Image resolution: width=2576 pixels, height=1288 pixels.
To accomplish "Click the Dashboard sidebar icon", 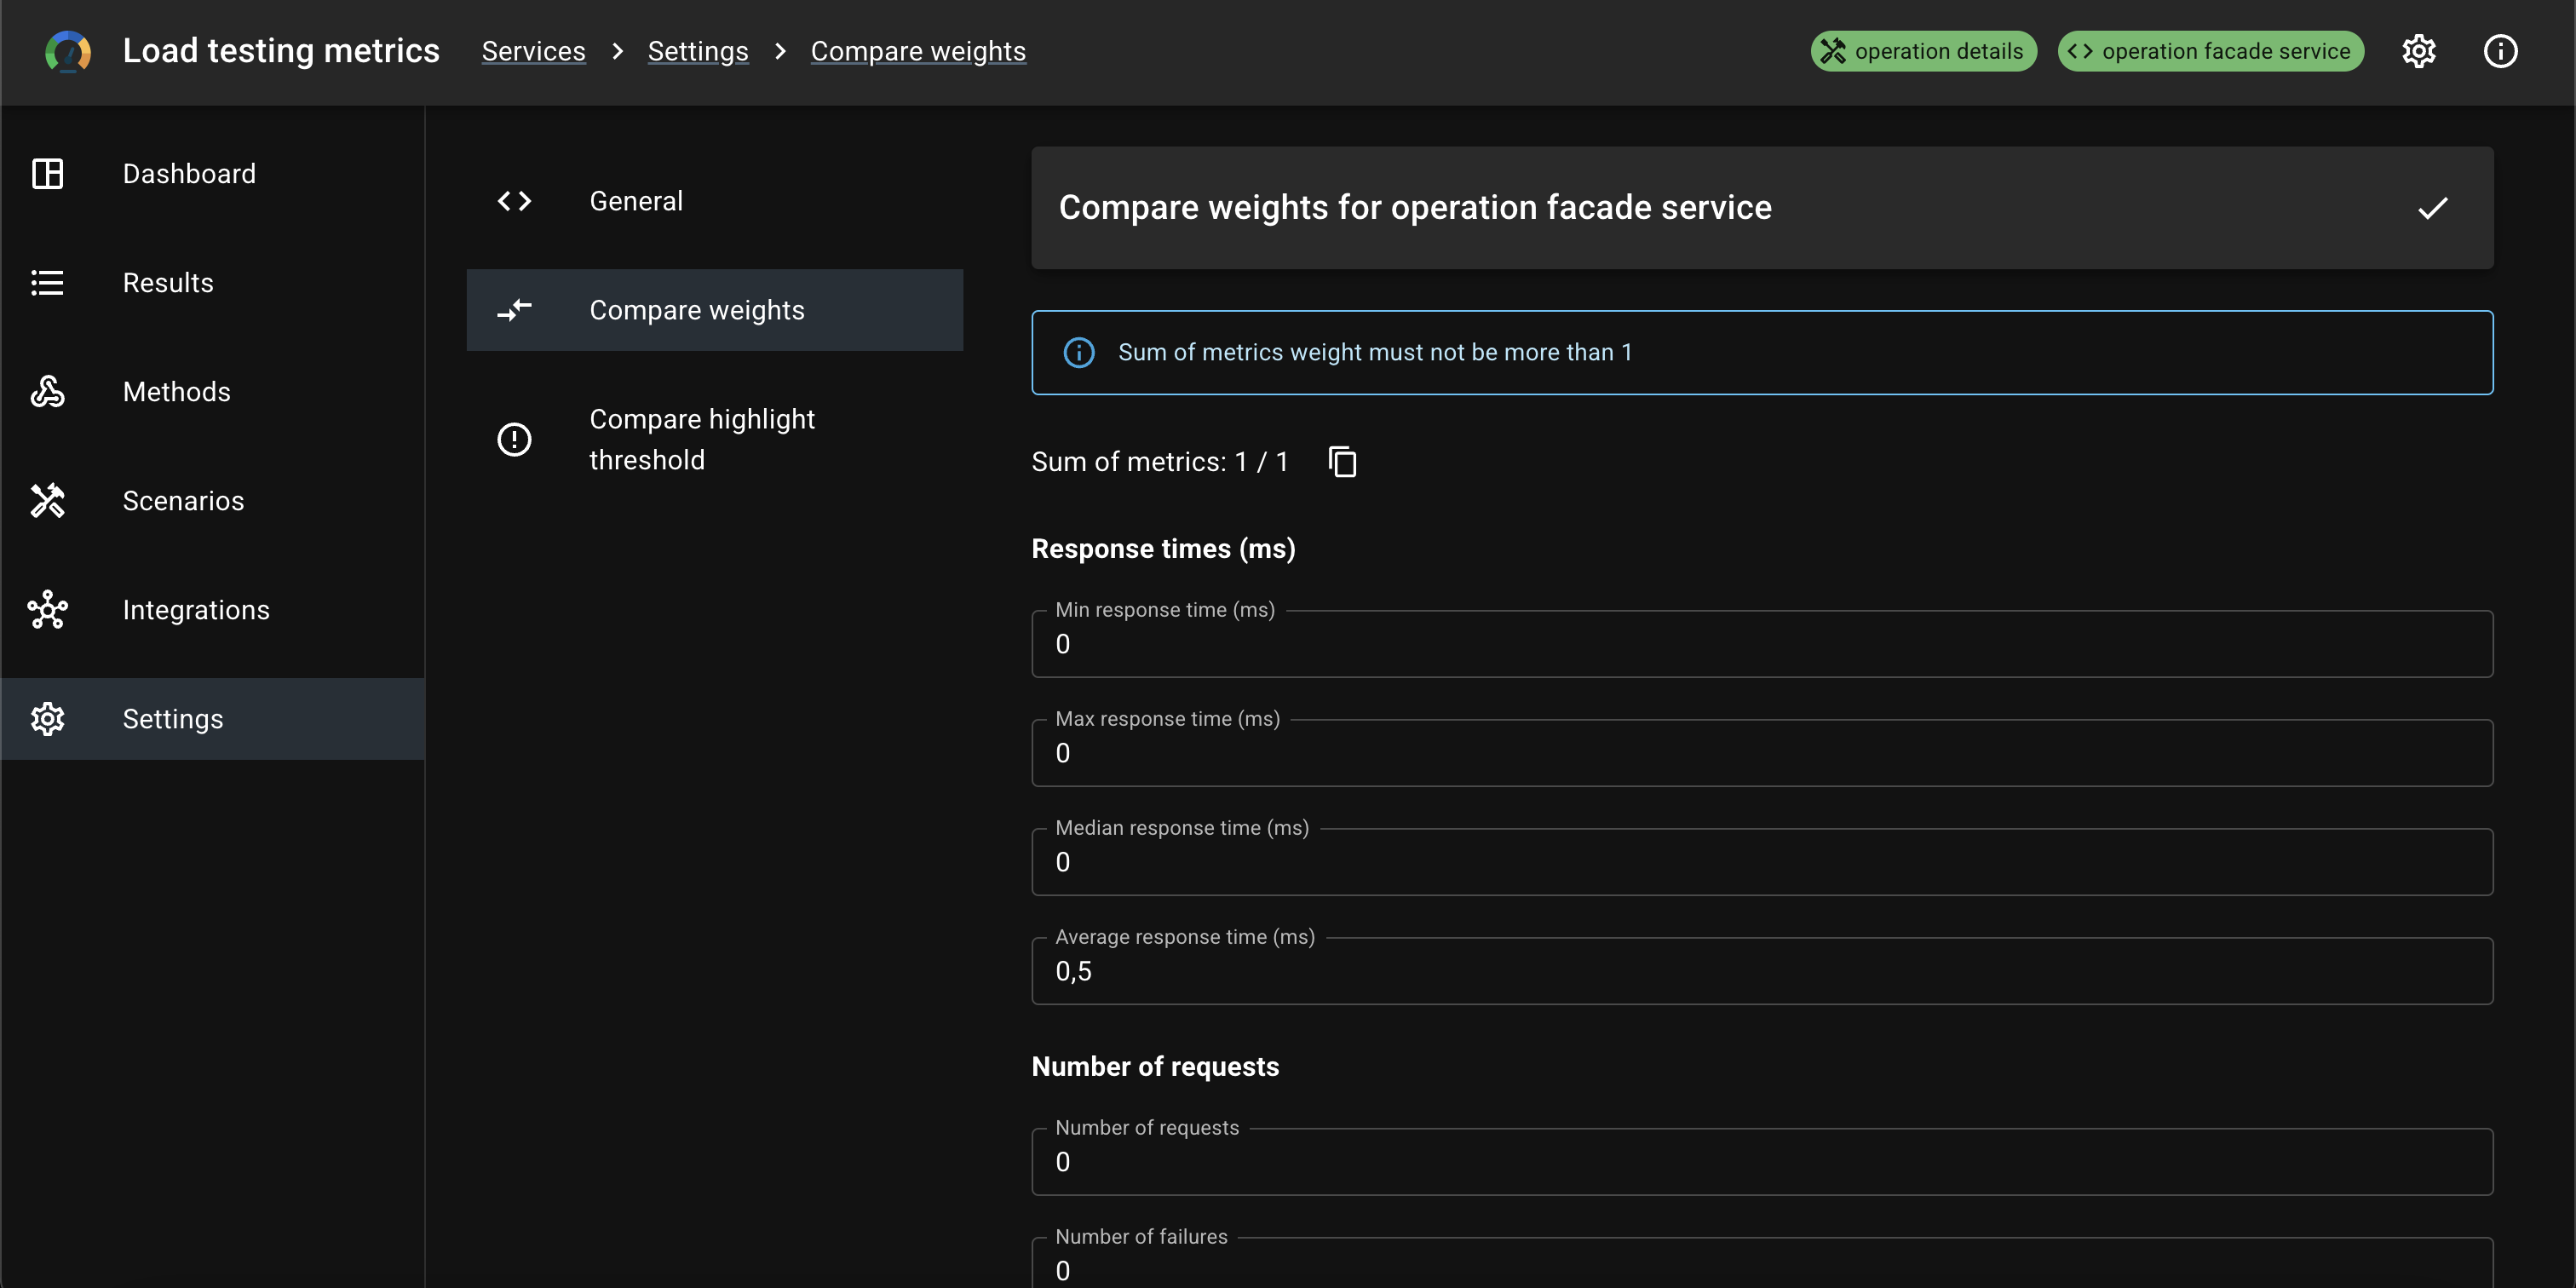I will [47, 173].
